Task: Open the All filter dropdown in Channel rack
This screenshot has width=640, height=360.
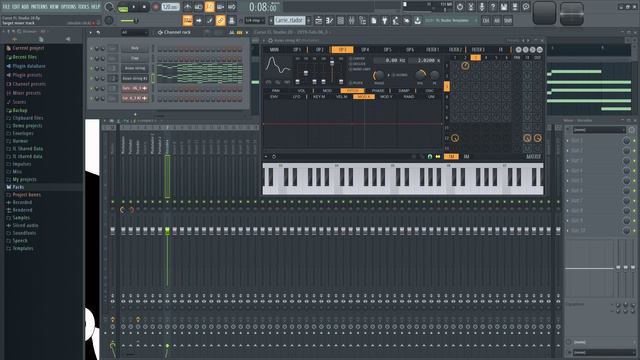Action: click(x=134, y=32)
